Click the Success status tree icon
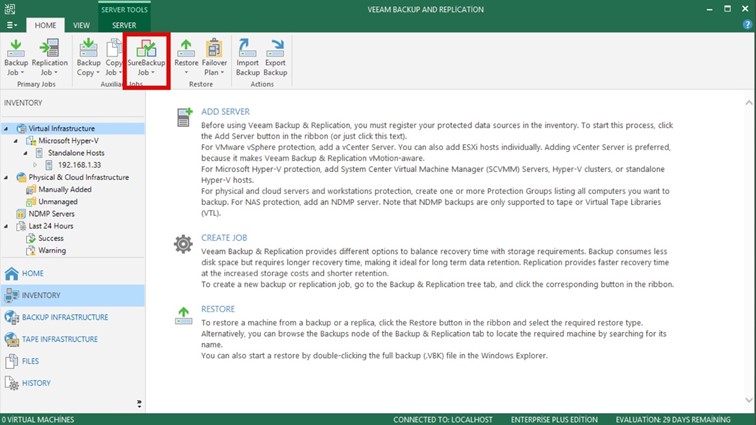 pos(31,238)
